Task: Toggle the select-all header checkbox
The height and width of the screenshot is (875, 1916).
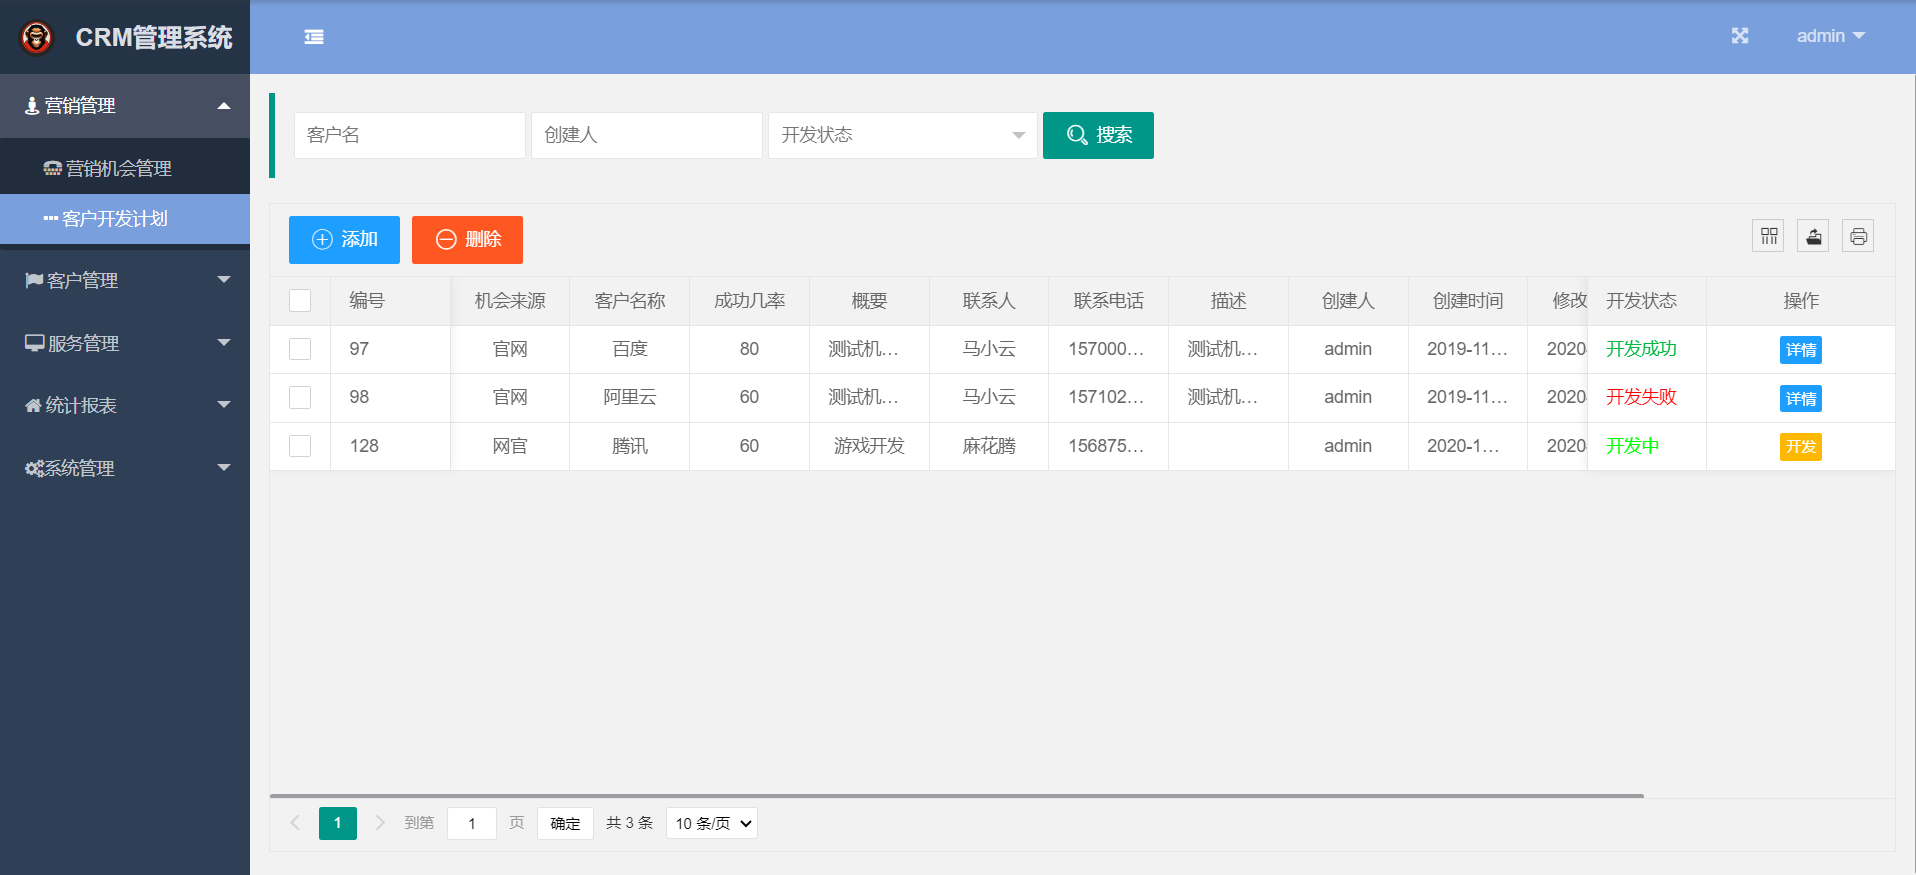Action: 300,301
